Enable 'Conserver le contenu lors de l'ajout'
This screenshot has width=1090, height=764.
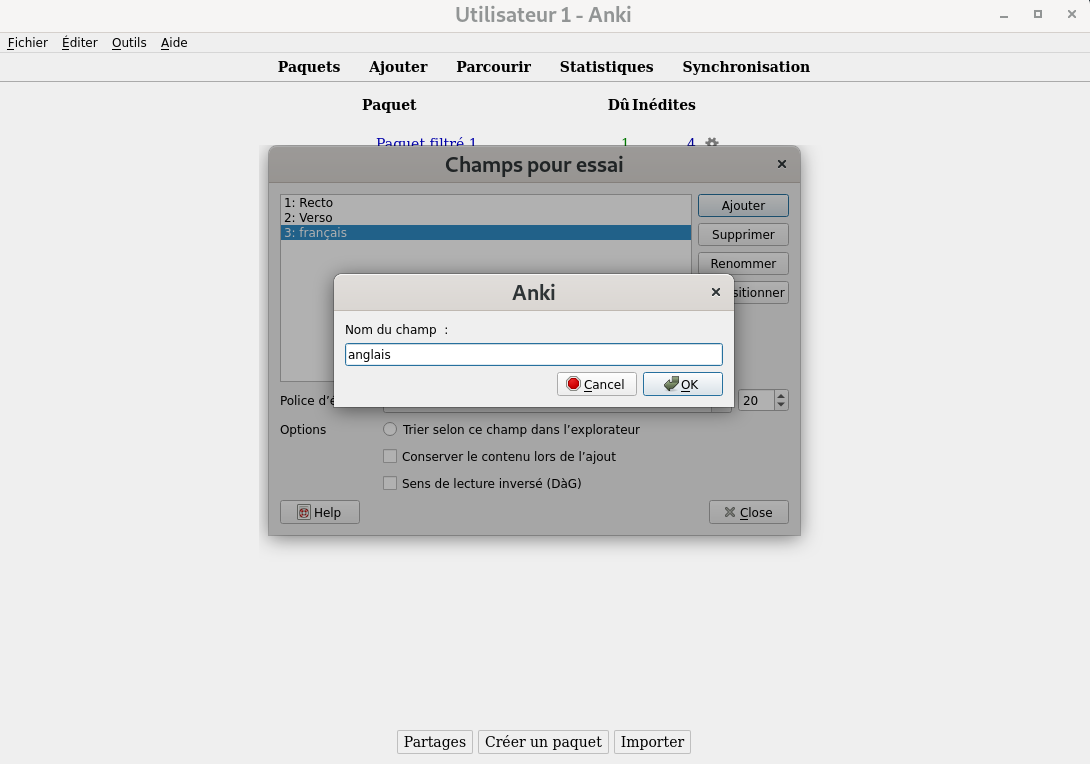point(391,456)
